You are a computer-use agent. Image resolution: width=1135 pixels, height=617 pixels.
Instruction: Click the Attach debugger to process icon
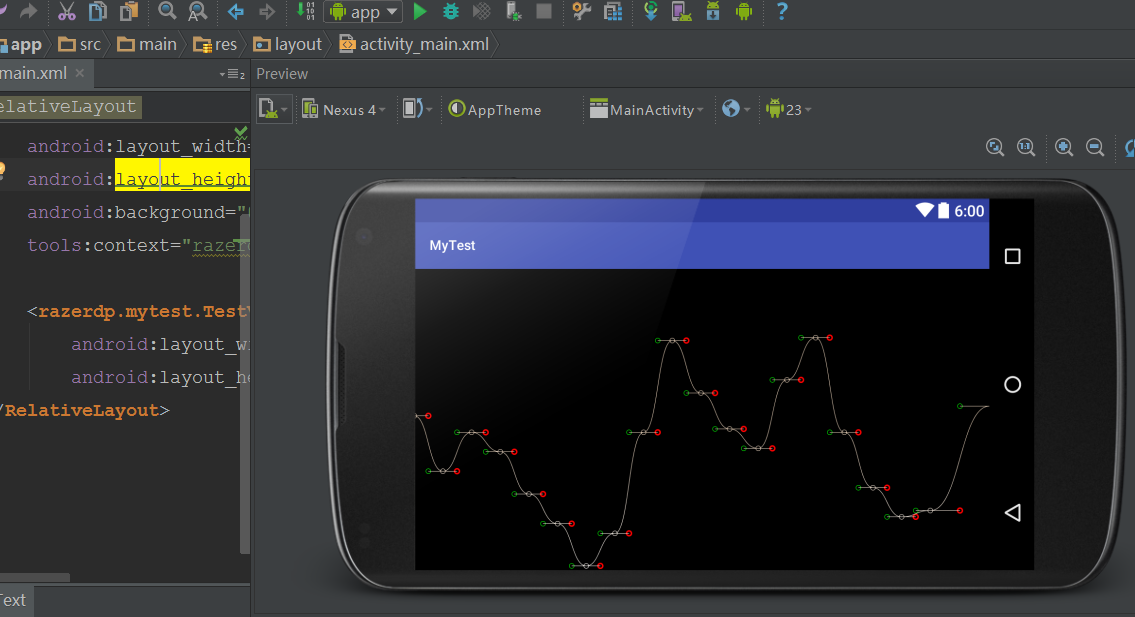513,11
